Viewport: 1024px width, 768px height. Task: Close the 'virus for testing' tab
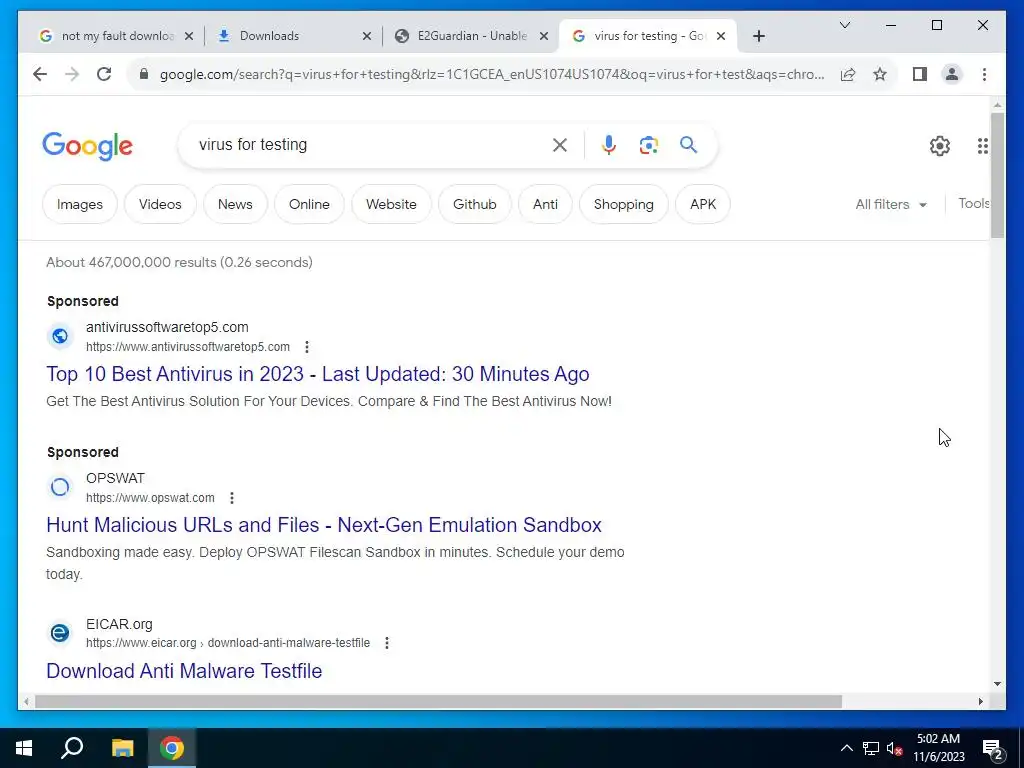click(x=721, y=36)
